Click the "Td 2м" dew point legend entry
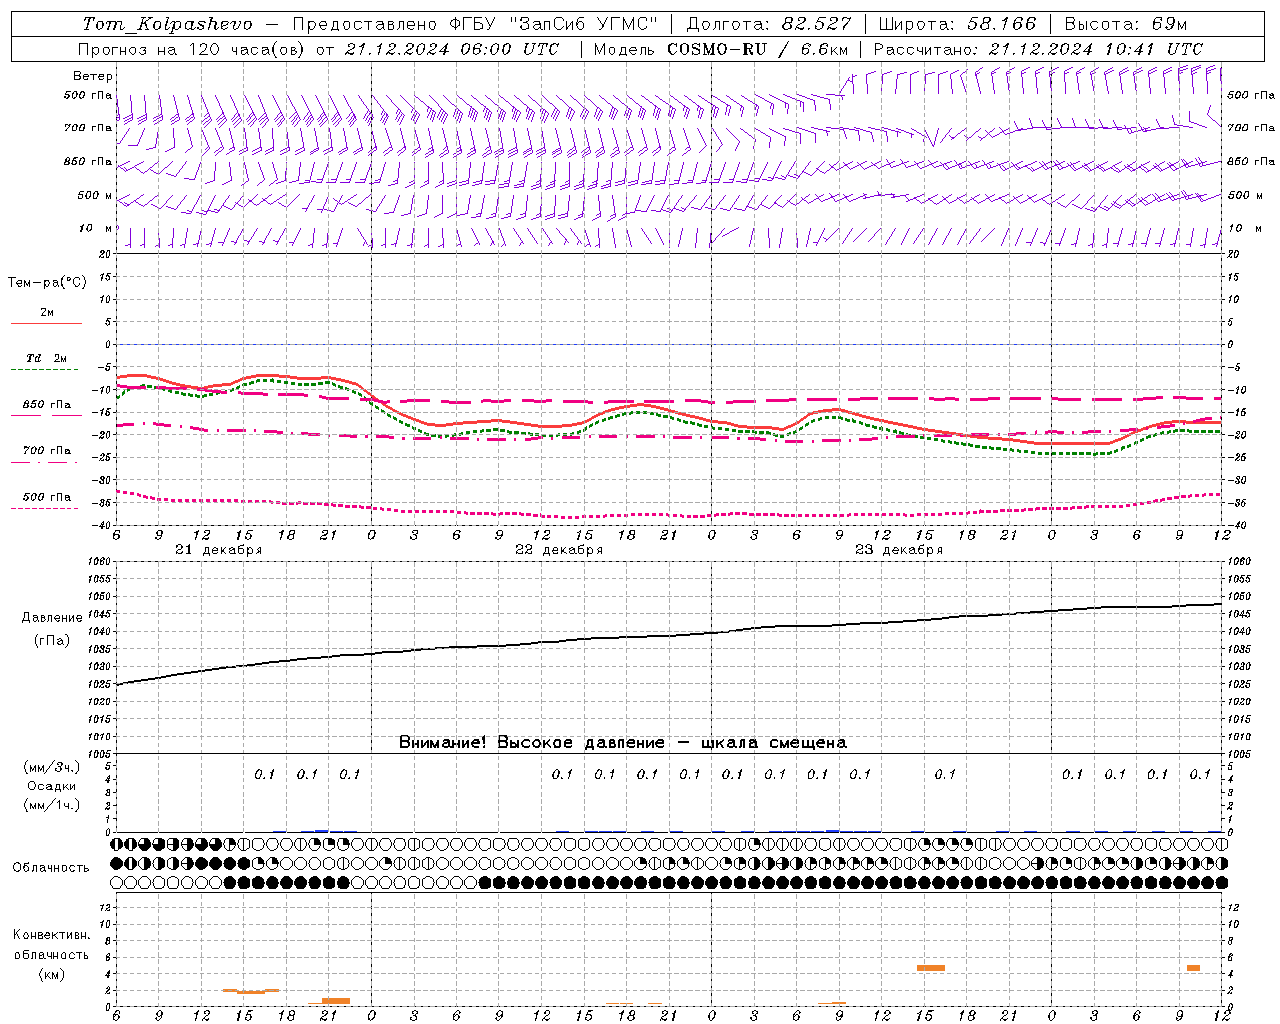Screen dimensions: 1280x1024 point(47,358)
